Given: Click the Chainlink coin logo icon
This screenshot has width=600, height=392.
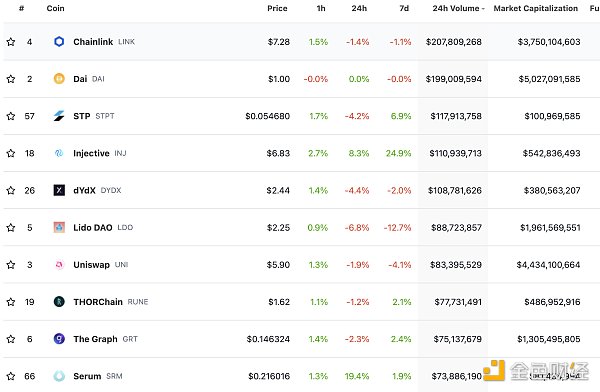Looking at the screenshot, I should coord(59,41).
